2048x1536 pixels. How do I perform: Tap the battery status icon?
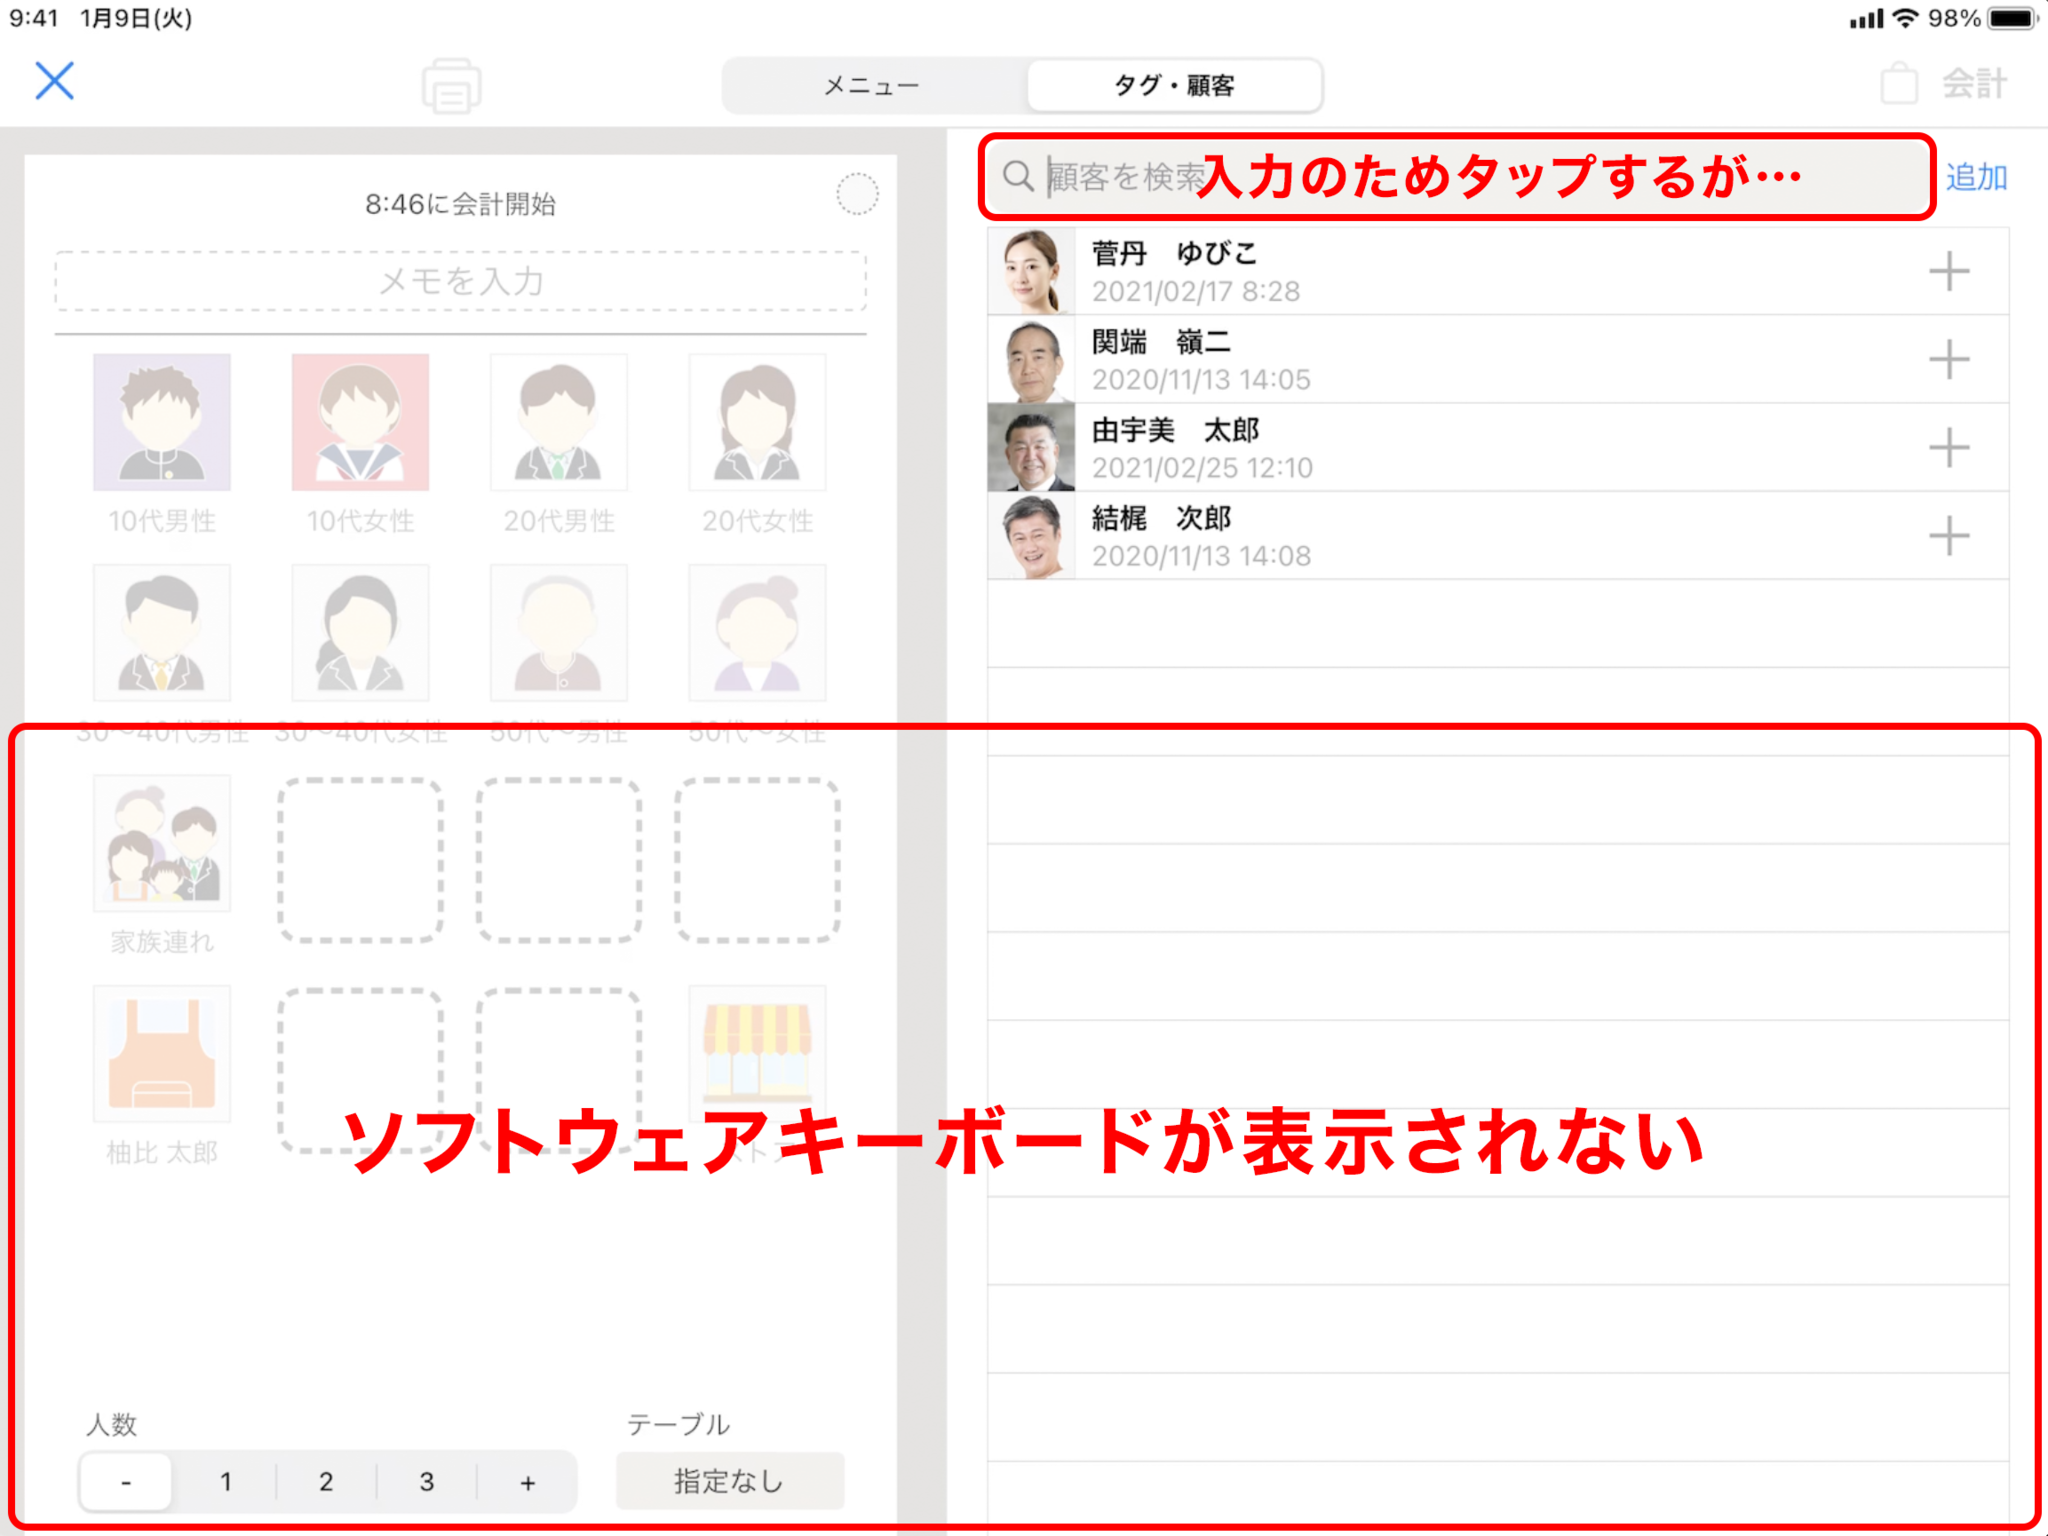tap(2012, 18)
